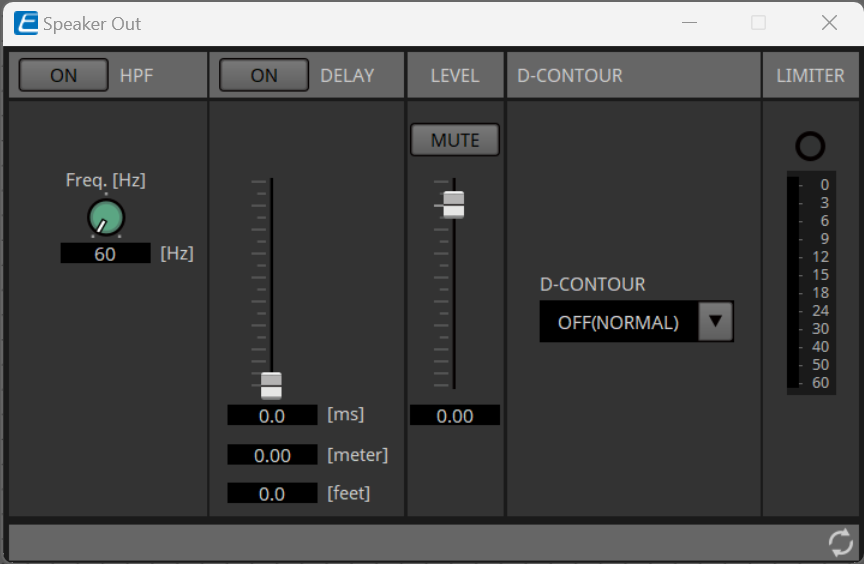Image resolution: width=864 pixels, height=564 pixels.
Task: Click the refresh arrows icon at bottom right
Action: click(841, 543)
